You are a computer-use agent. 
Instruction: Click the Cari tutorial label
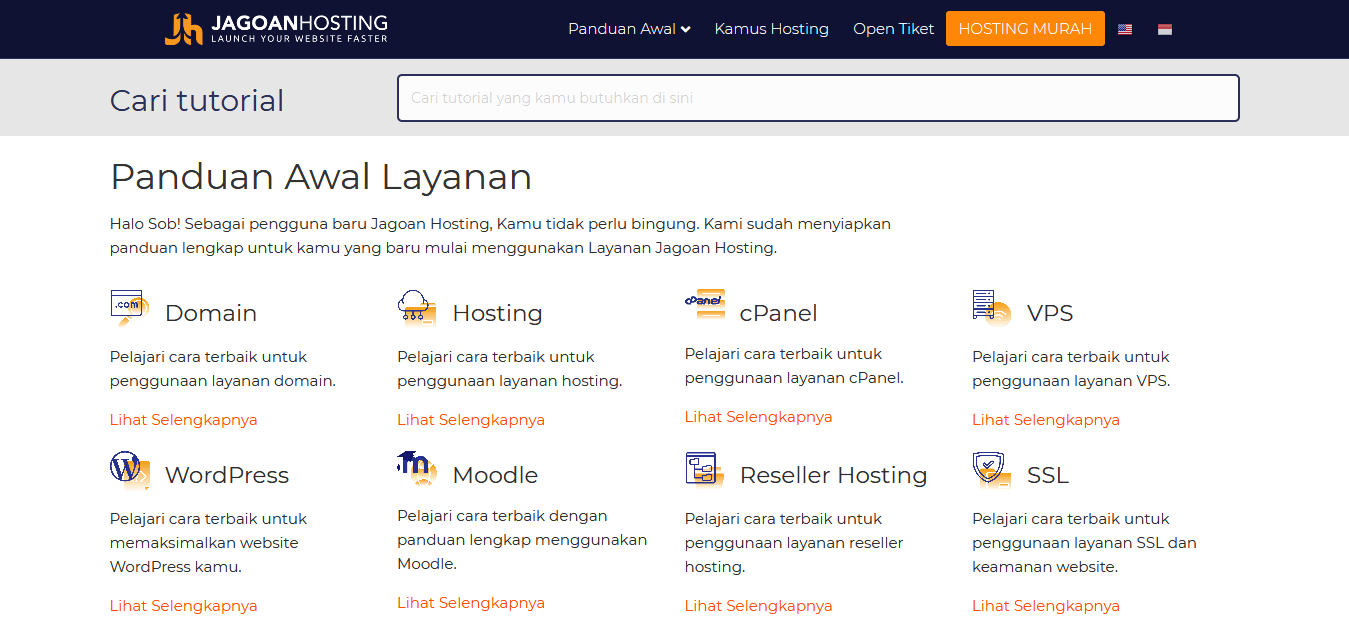tap(197, 101)
